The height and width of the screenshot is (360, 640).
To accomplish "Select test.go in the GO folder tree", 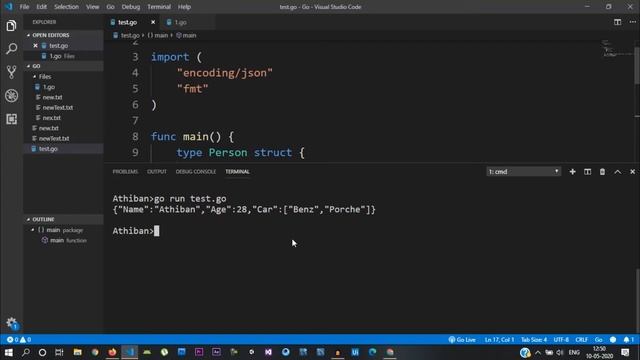I will click(63, 149).
